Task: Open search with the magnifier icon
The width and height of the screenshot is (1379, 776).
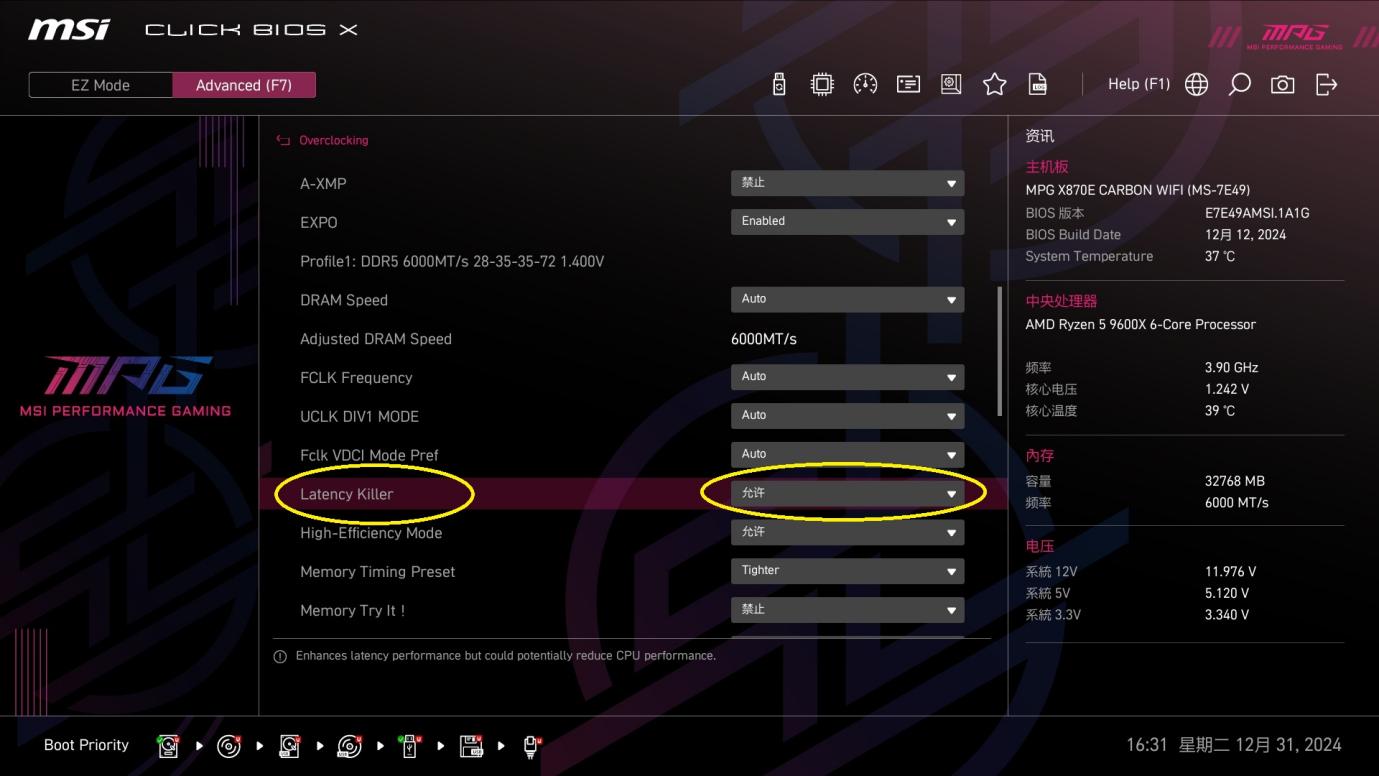Action: coord(1239,85)
